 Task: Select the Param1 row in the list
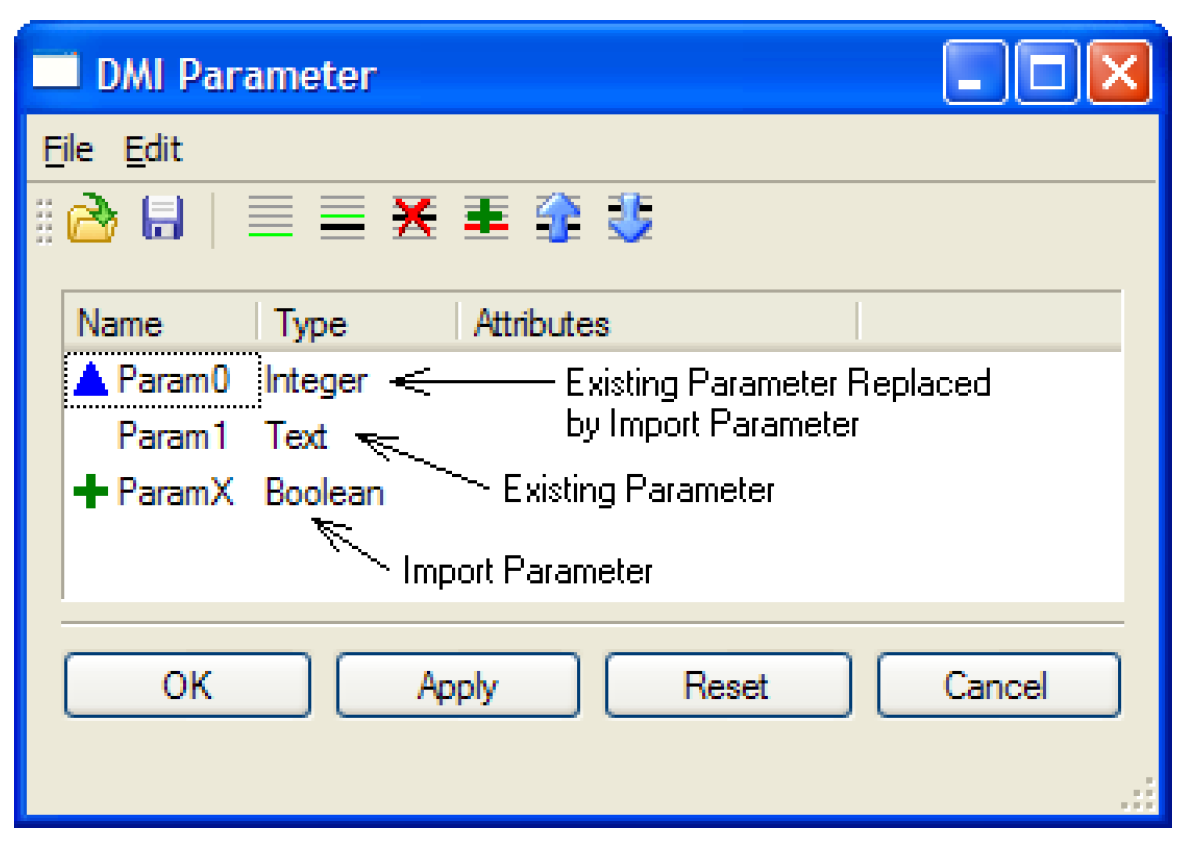(x=173, y=437)
